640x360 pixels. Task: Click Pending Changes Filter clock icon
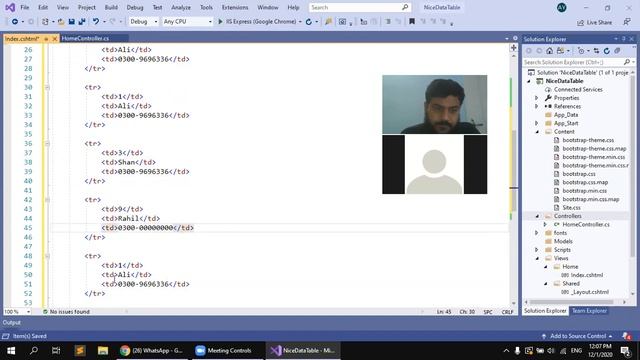pyautogui.click(x=581, y=51)
